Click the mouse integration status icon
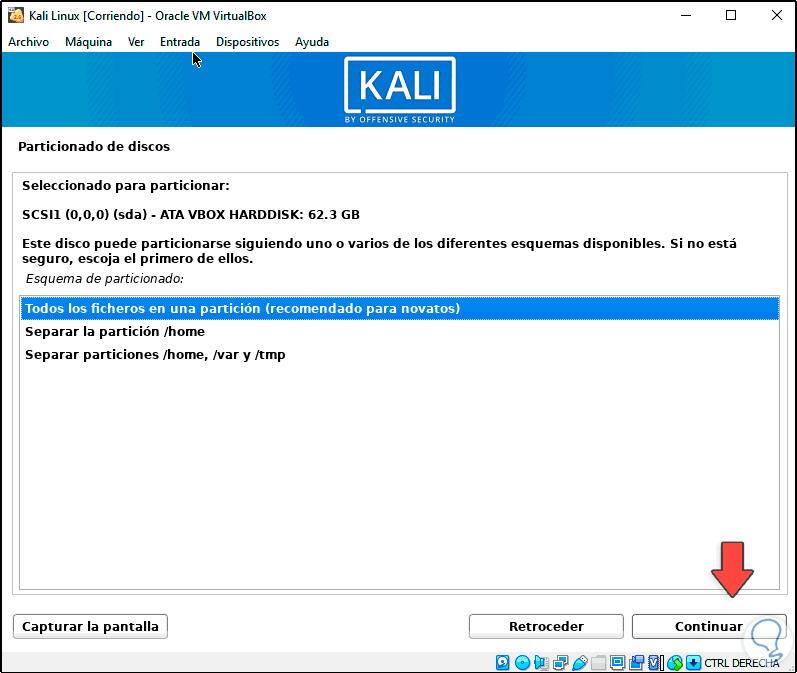The height and width of the screenshot is (673, 797). click(675, 662)
